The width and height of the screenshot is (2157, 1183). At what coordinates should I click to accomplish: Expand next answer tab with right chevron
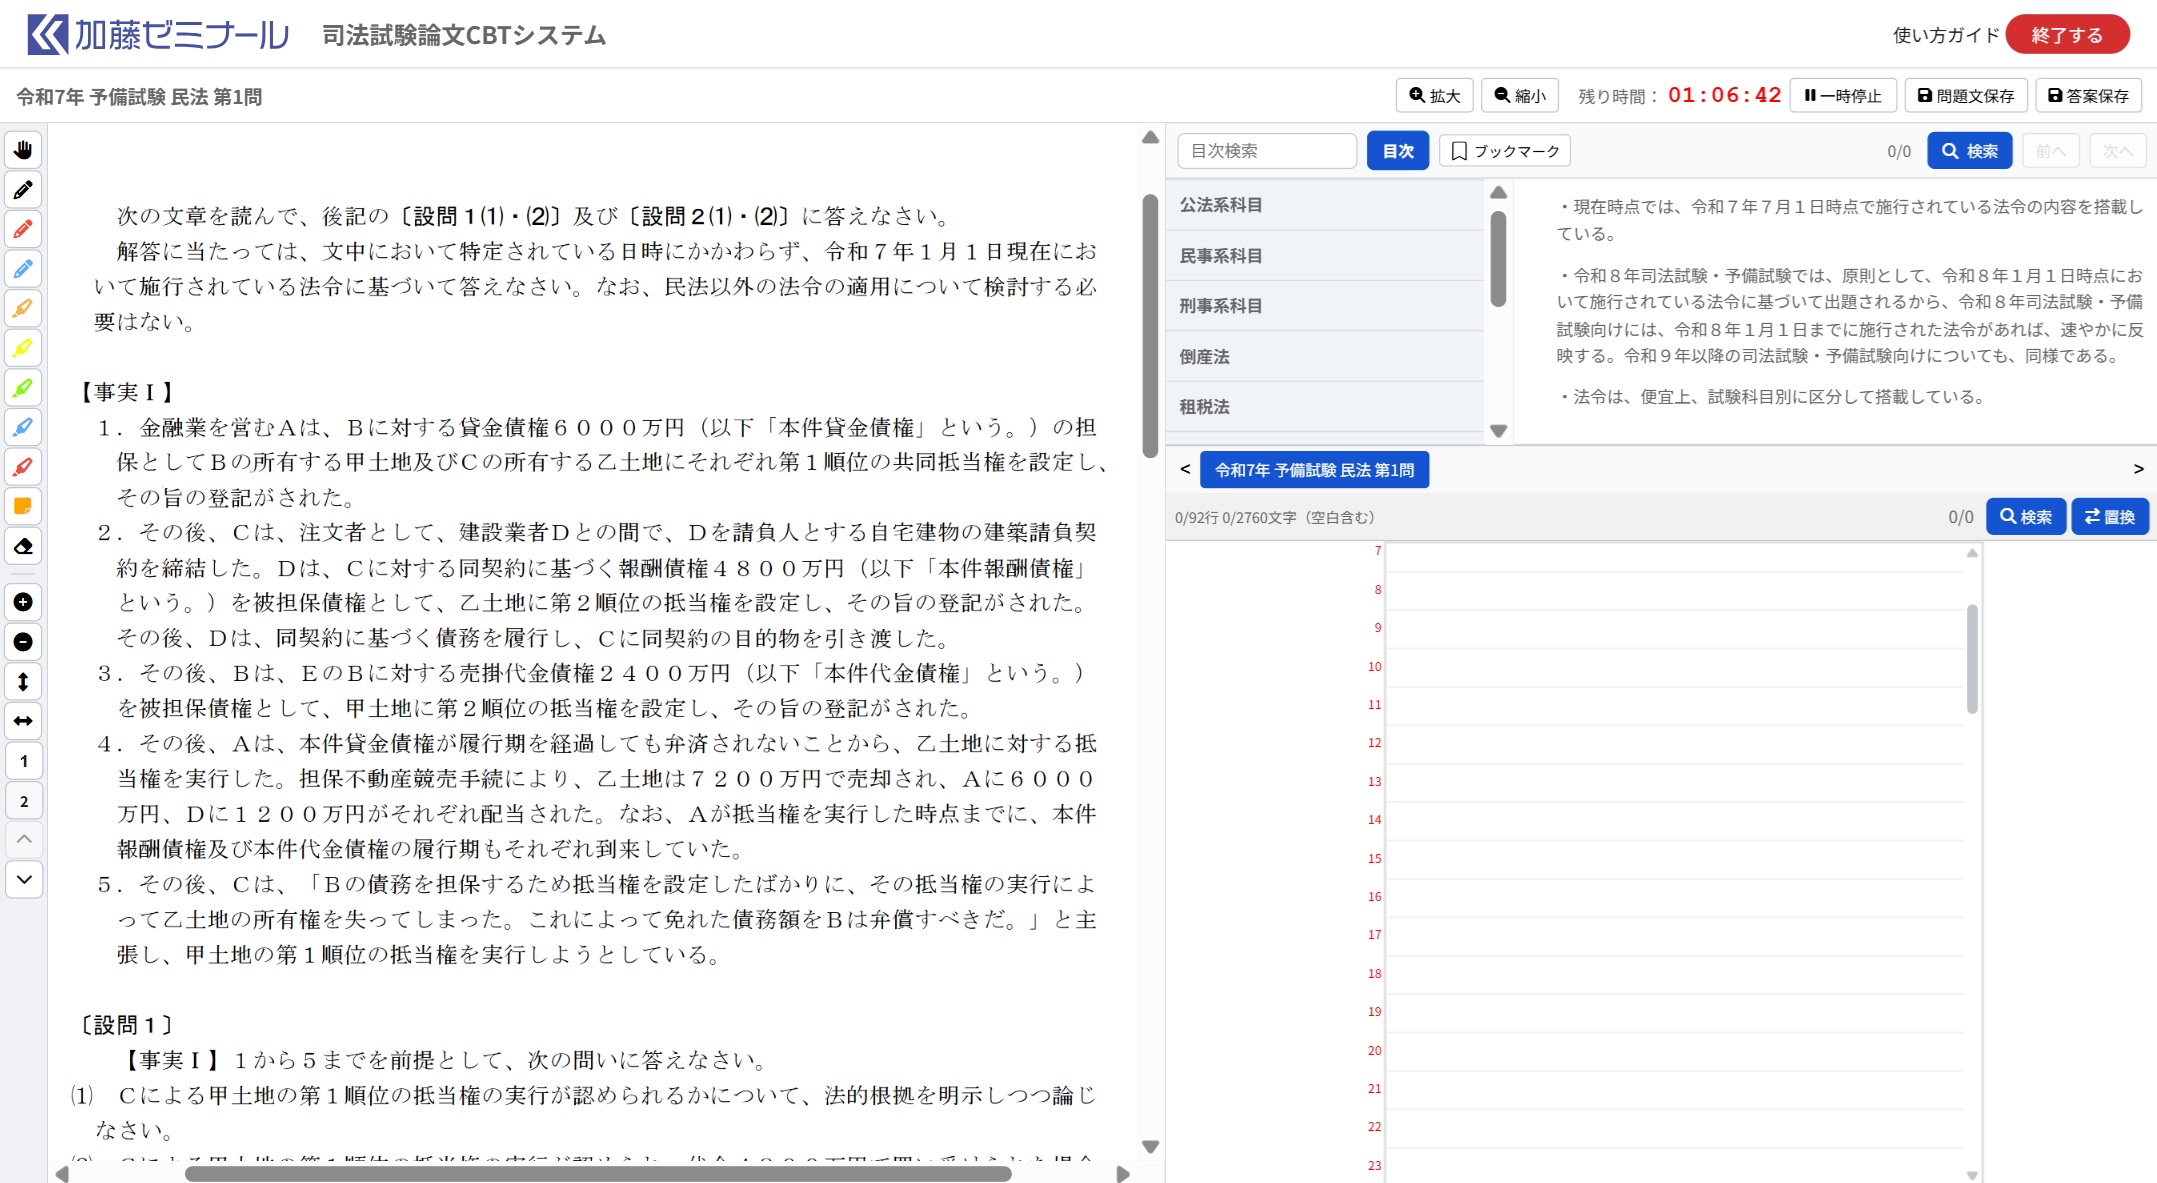(2138, 469)
